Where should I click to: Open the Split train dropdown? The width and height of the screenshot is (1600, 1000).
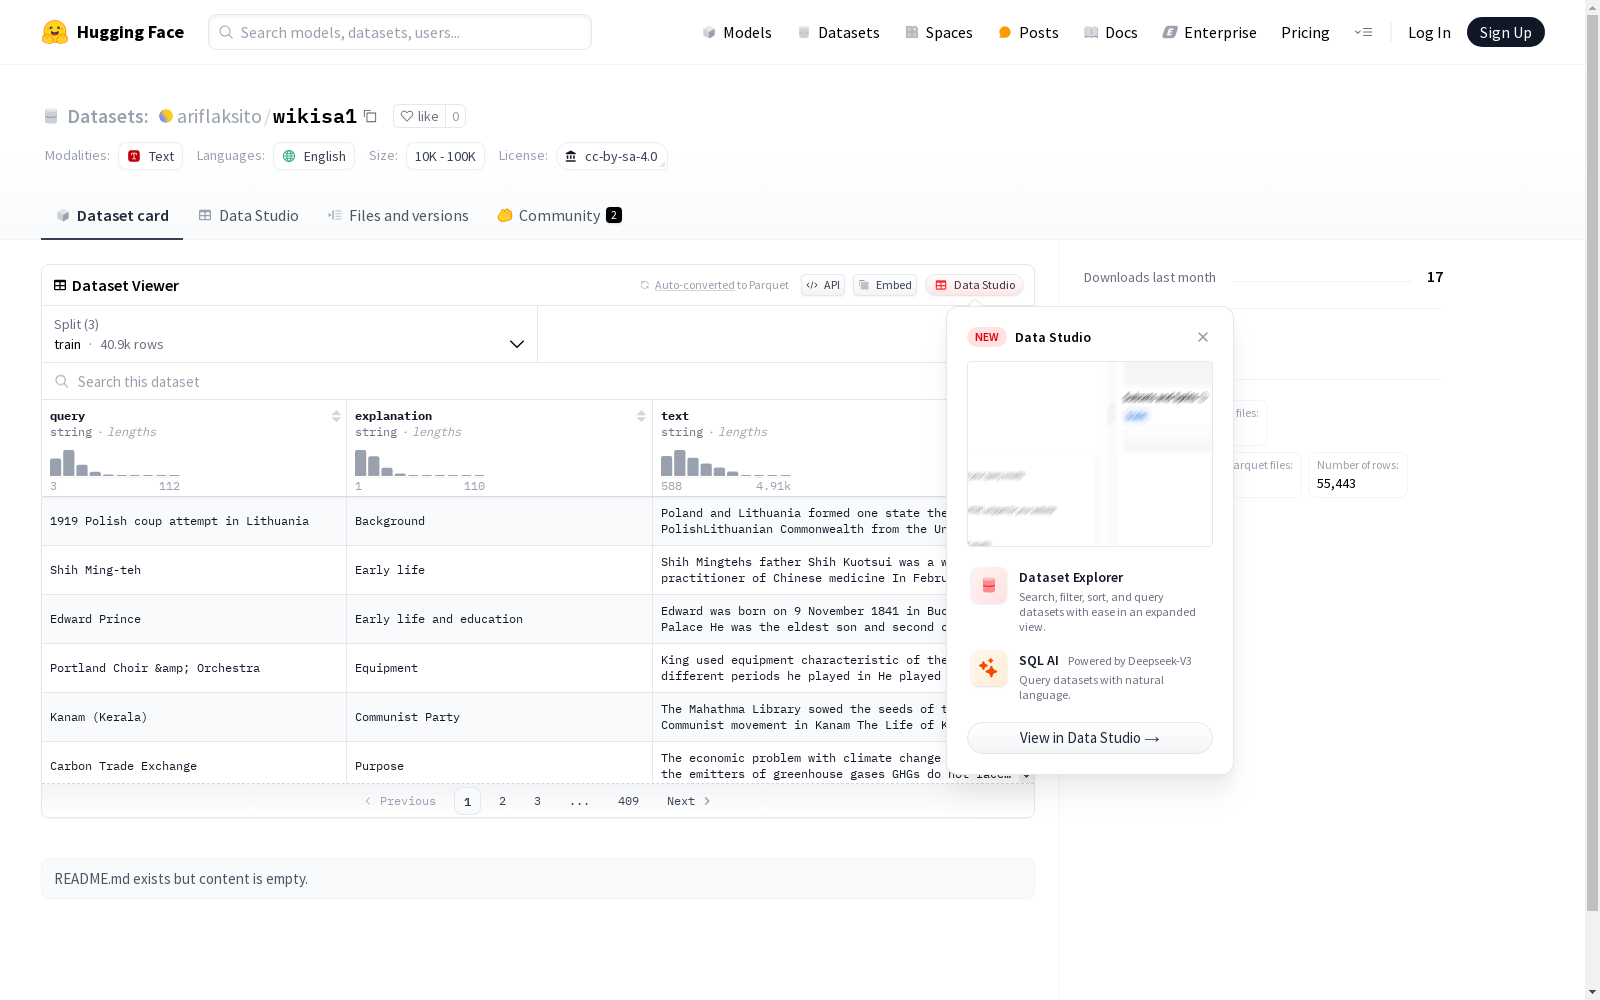[290, 334]
